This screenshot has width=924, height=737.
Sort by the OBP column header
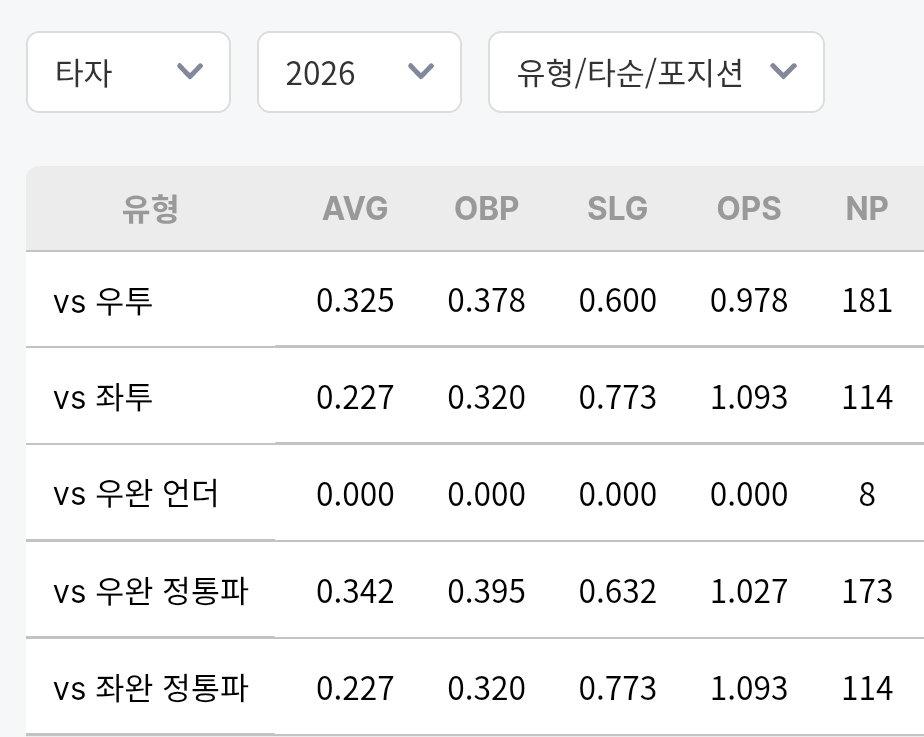pyautogui.click(x=486, y=209)
